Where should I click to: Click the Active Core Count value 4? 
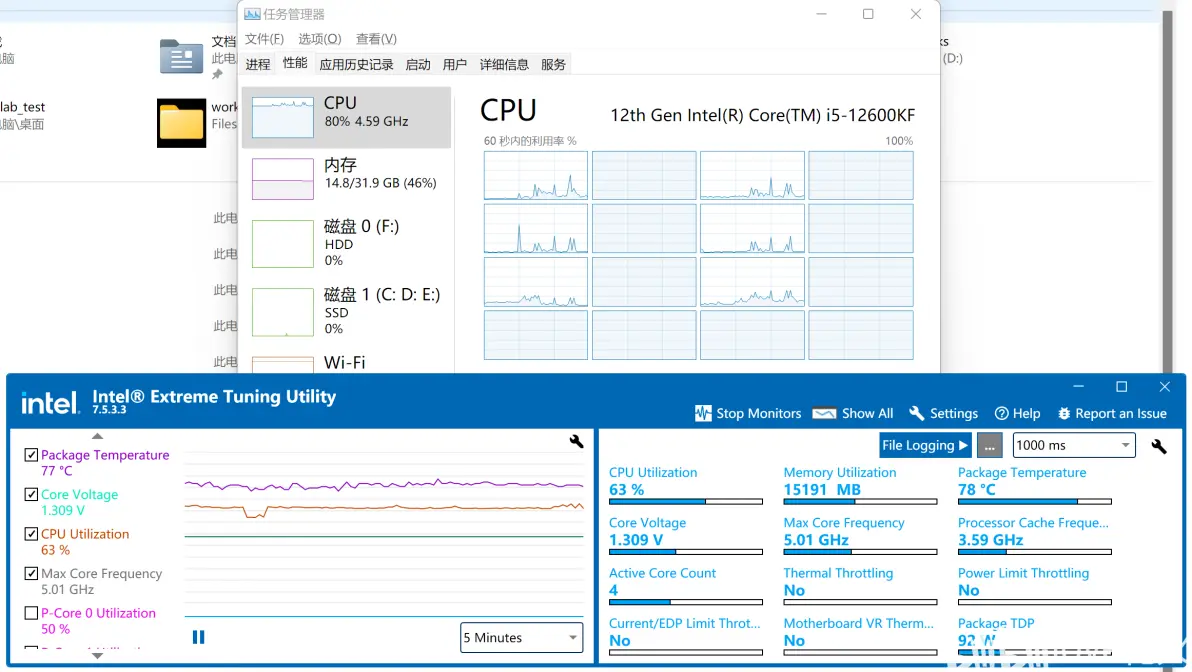point(613,590)
